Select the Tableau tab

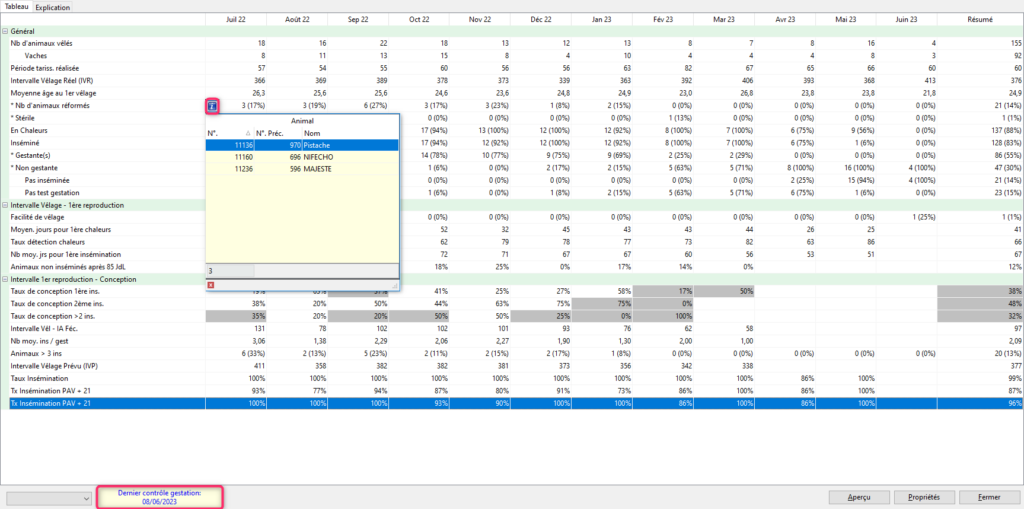(x=17, y=6)
